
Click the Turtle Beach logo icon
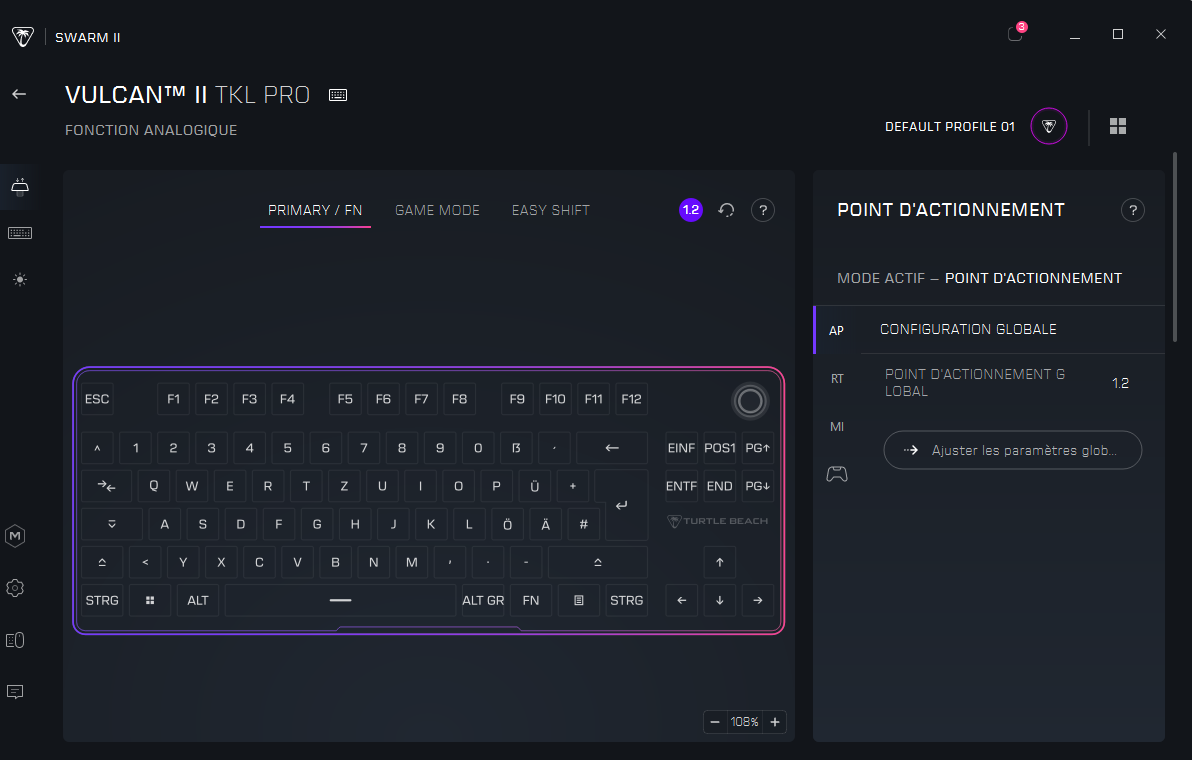23,36
